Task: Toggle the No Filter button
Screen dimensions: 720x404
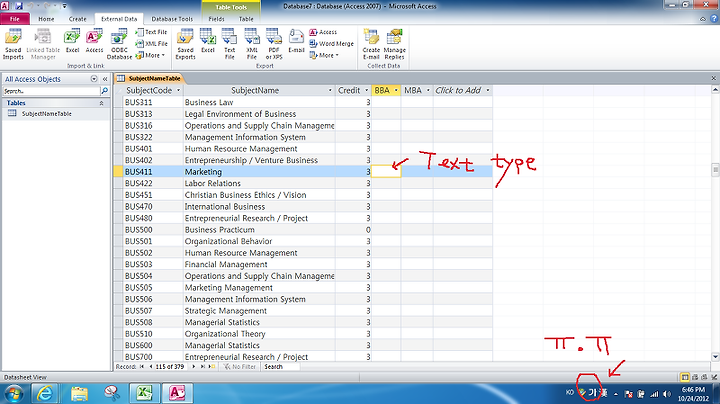Action: point(239,367)
